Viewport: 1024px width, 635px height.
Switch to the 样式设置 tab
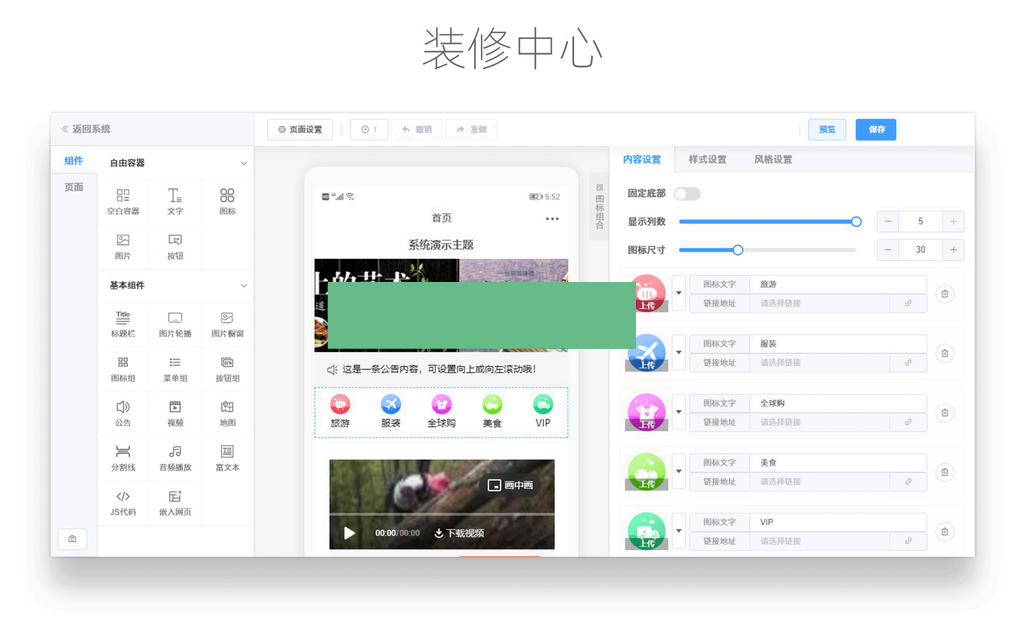pos(707,159)
